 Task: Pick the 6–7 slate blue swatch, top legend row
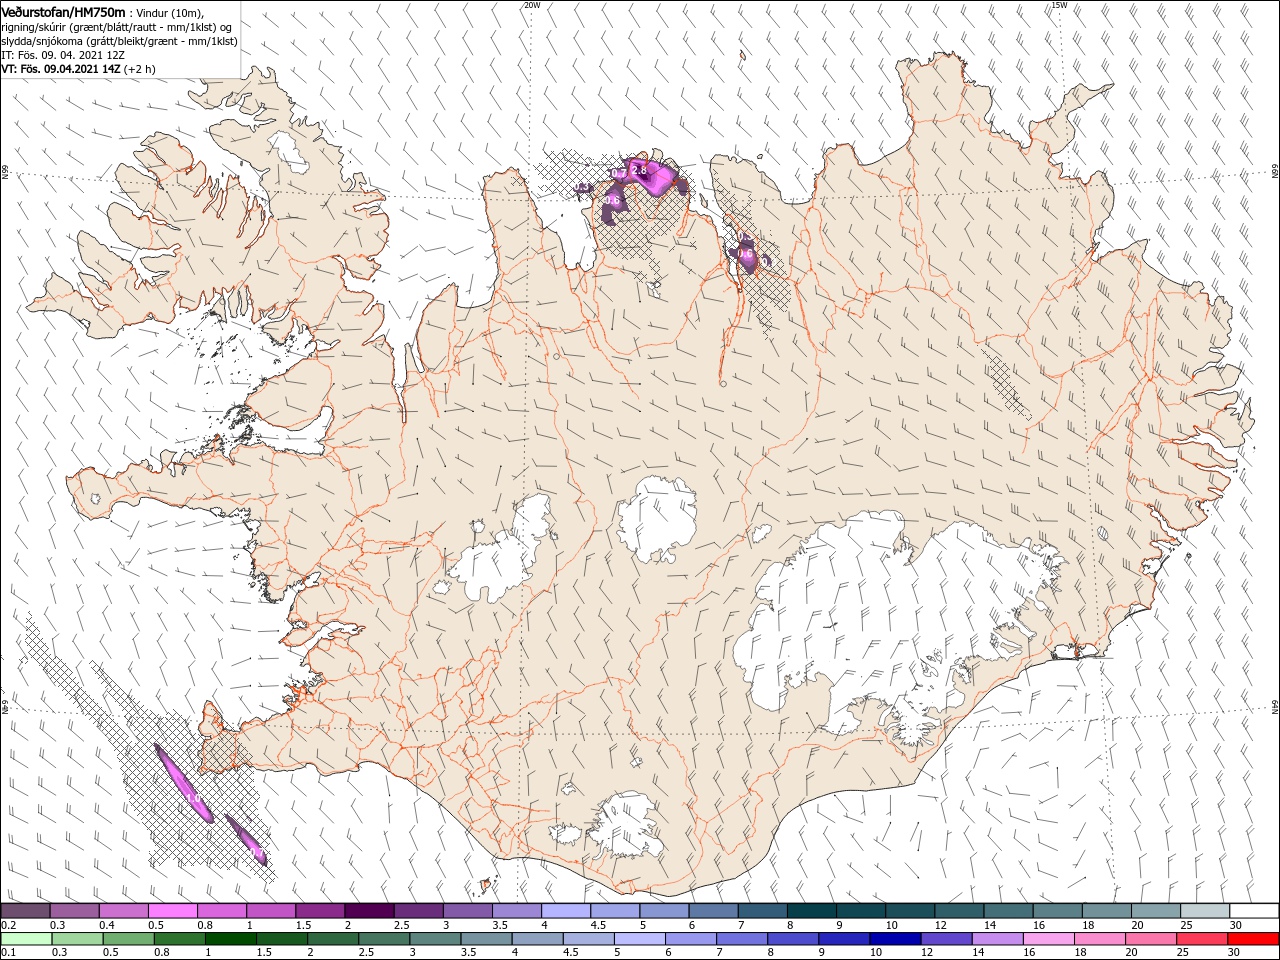(713, 911)
